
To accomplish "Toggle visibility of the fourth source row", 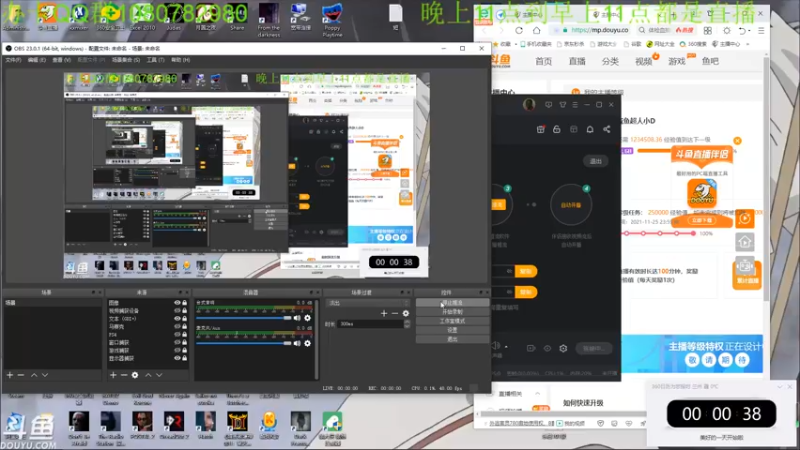I will 177,327.
